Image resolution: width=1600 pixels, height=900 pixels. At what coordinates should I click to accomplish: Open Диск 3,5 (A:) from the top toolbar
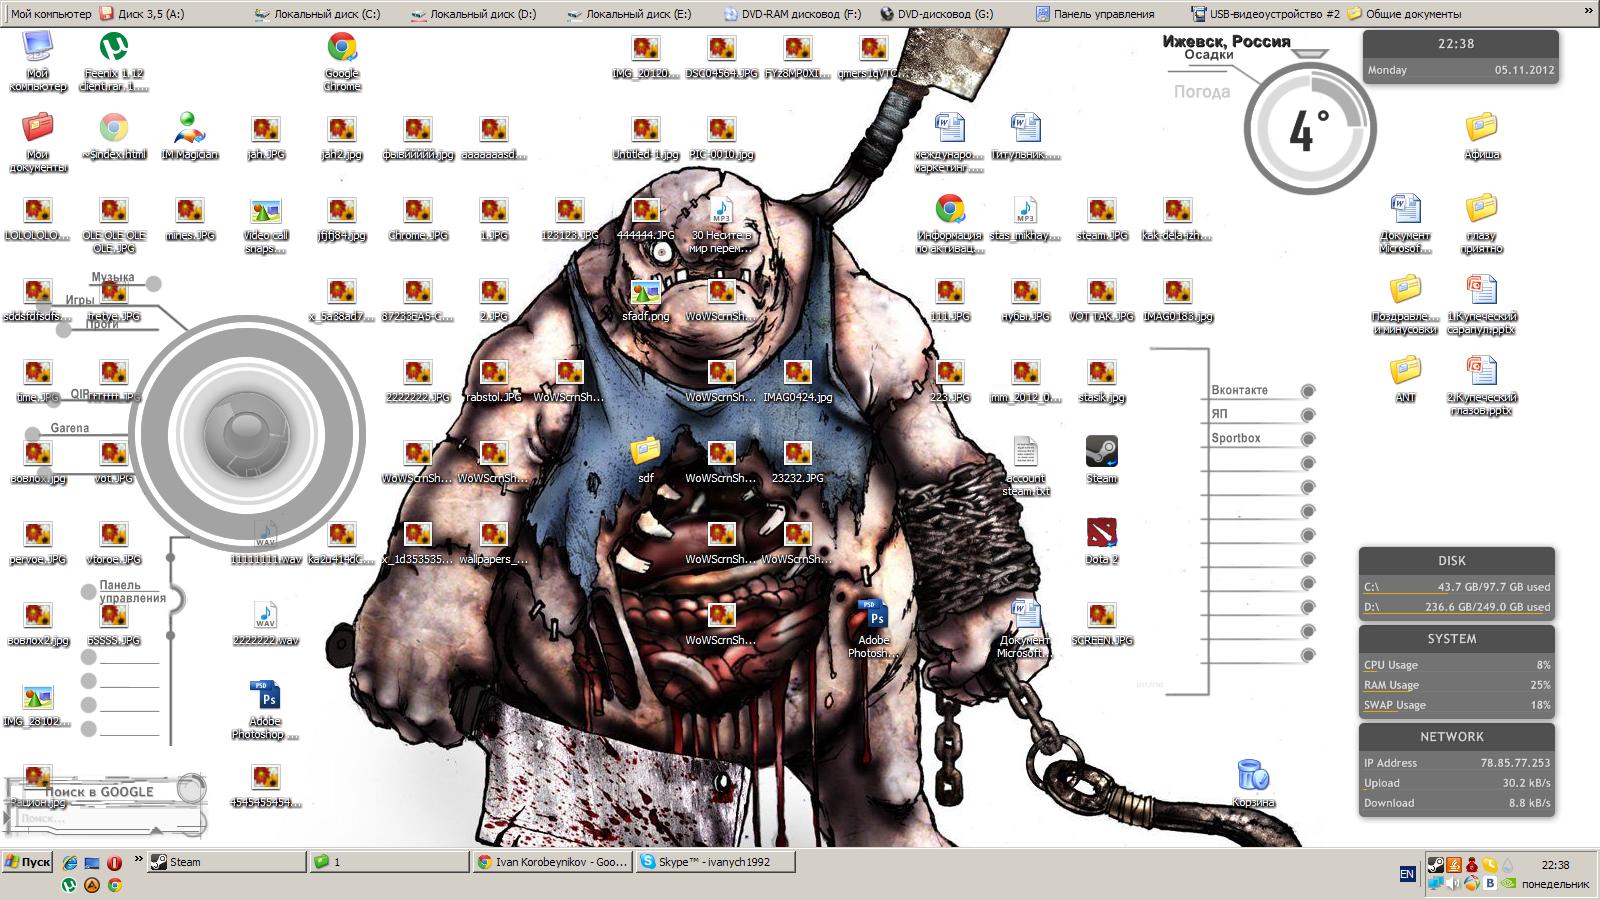pos(143,14)
